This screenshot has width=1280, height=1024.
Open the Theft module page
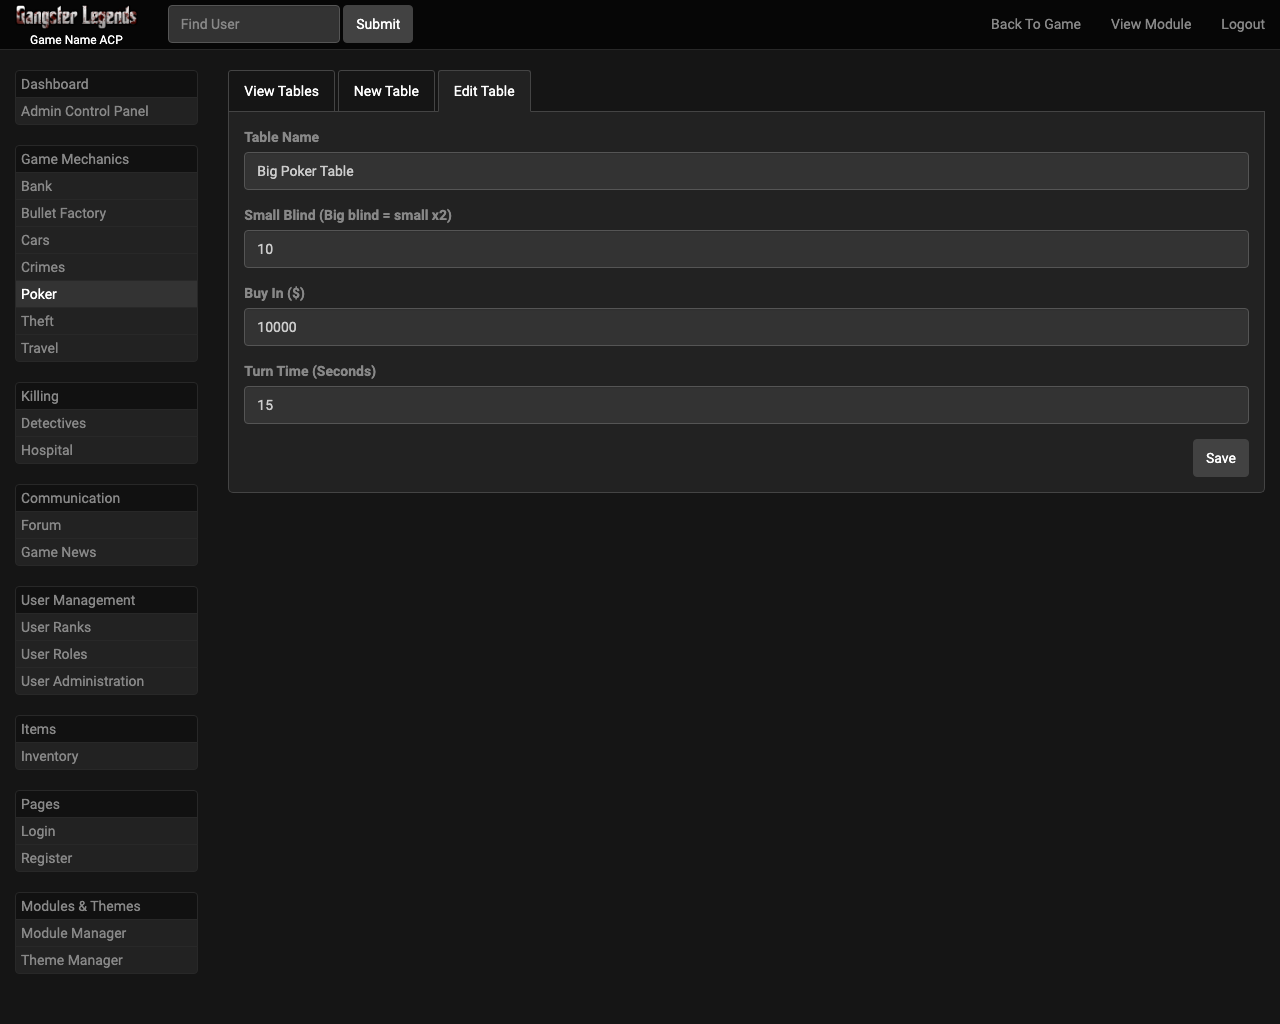click(x=106, y=321)
